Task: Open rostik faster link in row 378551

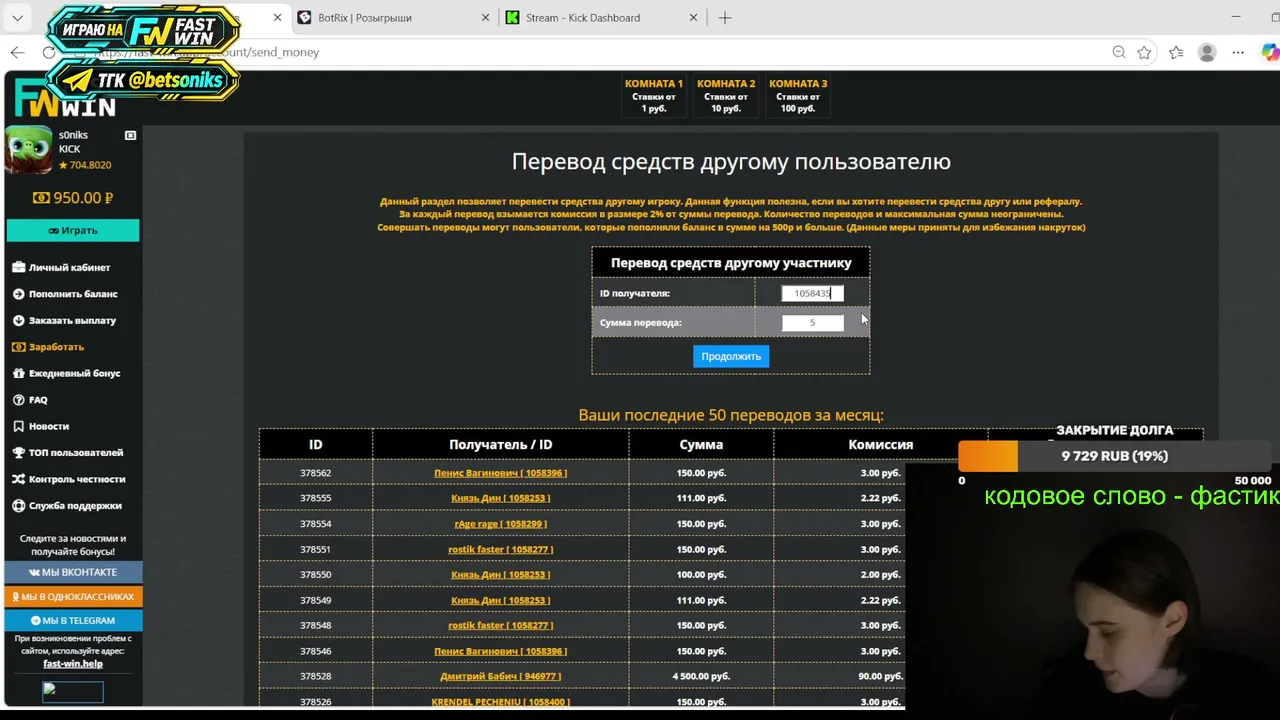Action: (x=500, y=549)
